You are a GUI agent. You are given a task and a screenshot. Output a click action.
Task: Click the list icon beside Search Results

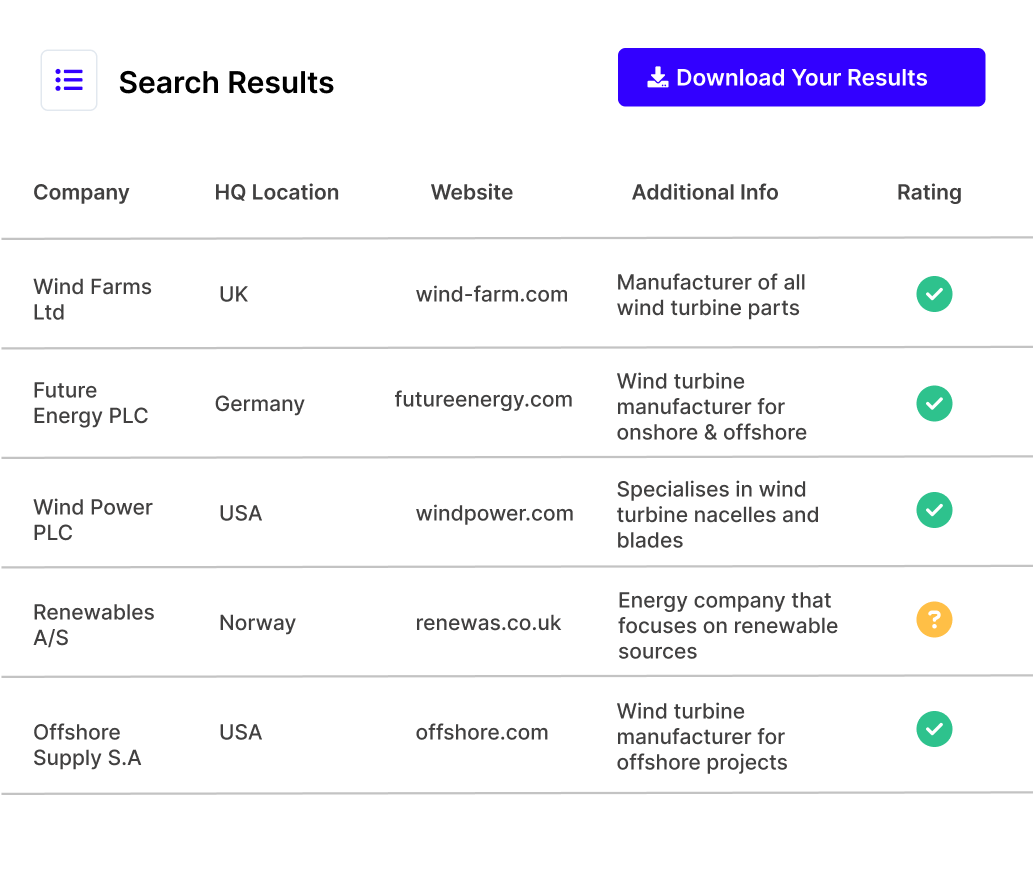[x=68, y=80]
